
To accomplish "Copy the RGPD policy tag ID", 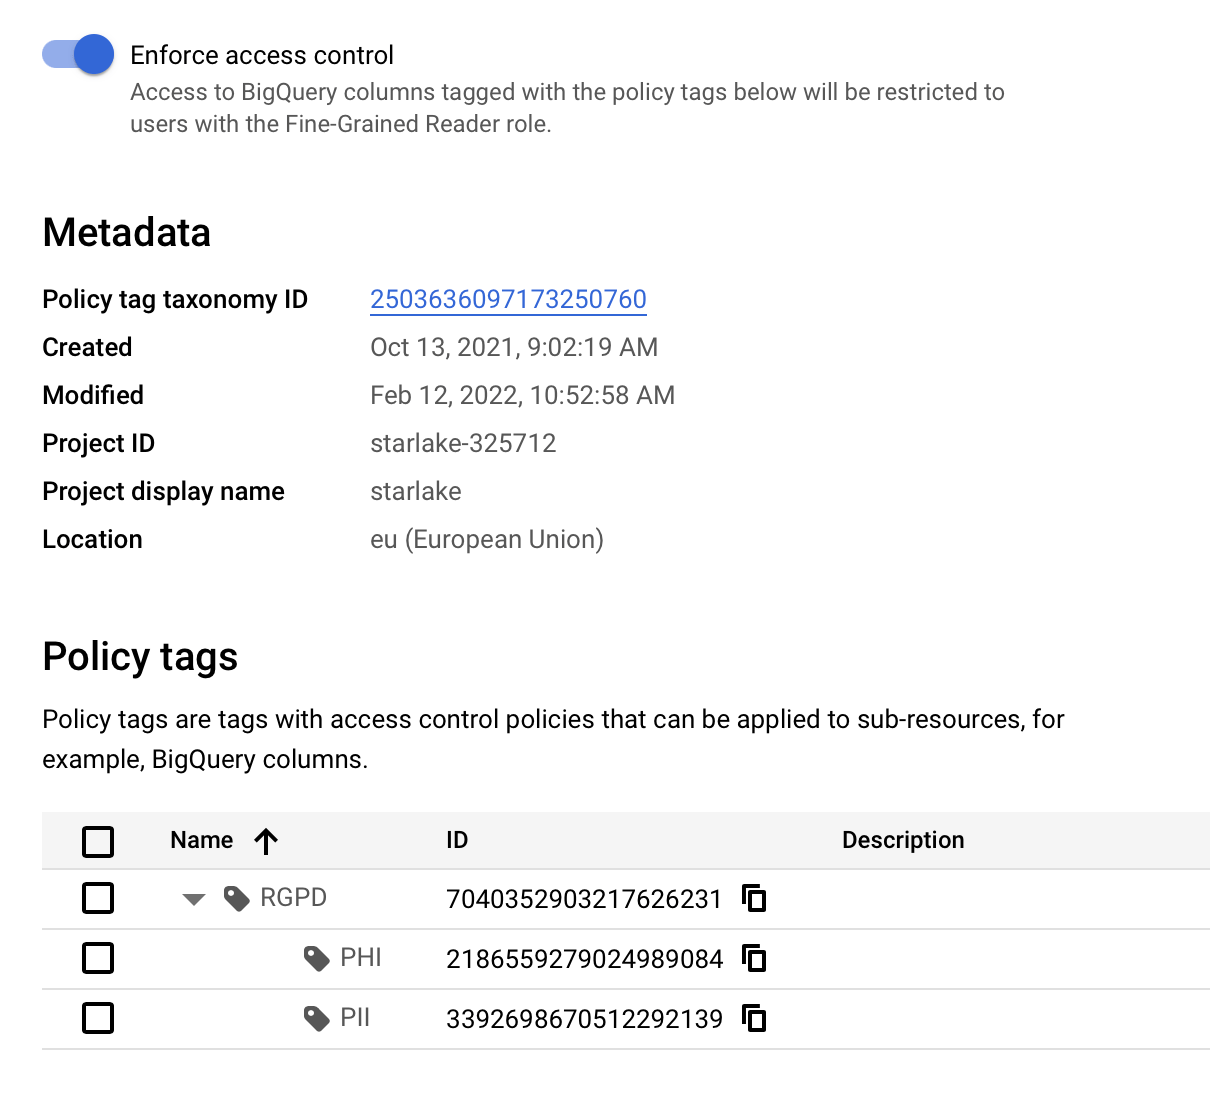I will [x=754, y=898].
